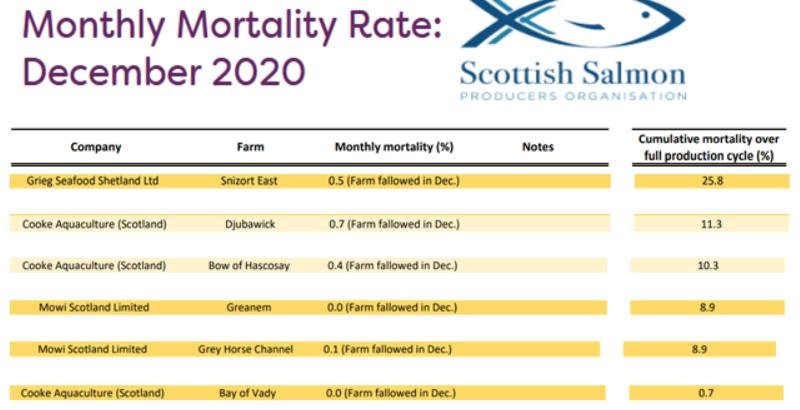Click the December 2020 subtitle text
The height and width of the screenshot is (410, 800).
164,72
